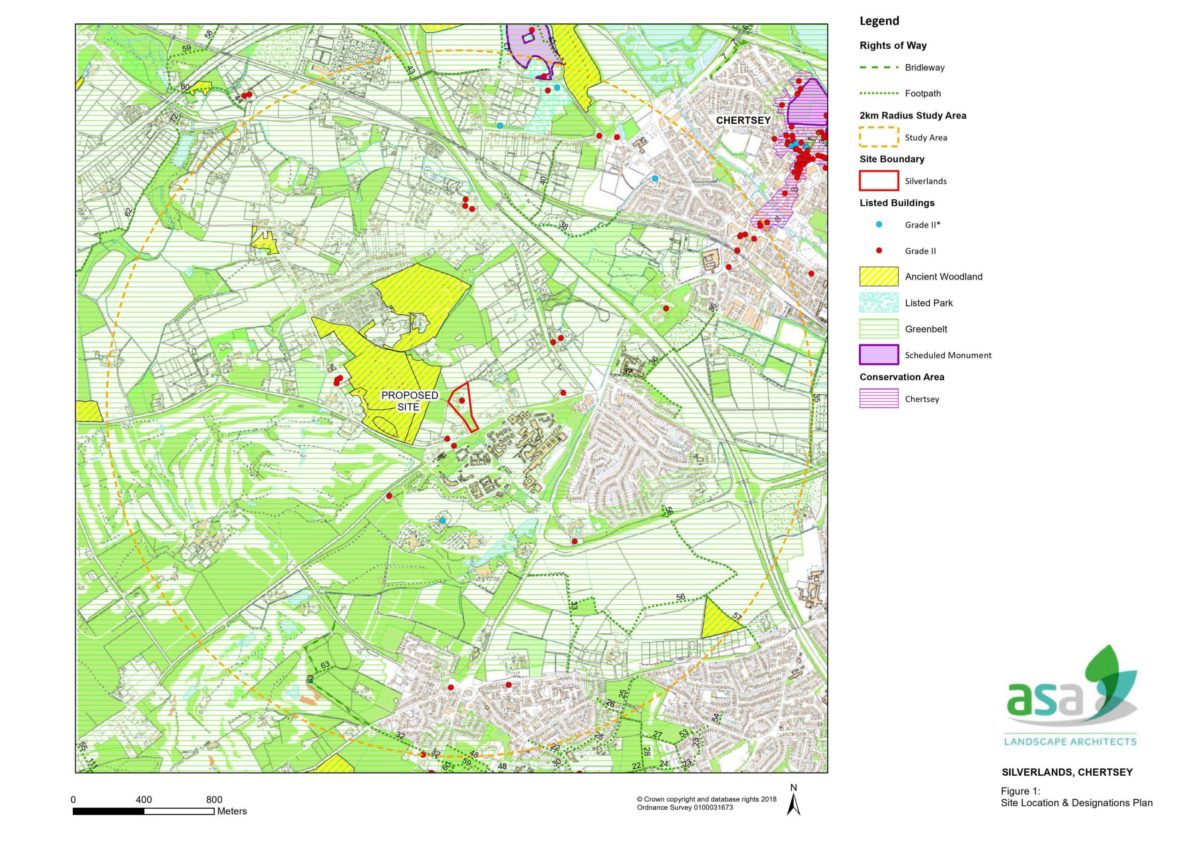The height and width of the screenshot is (849, 1200).
Task: Pick the Listed Park legend swatch
Action: pos(878,303)
